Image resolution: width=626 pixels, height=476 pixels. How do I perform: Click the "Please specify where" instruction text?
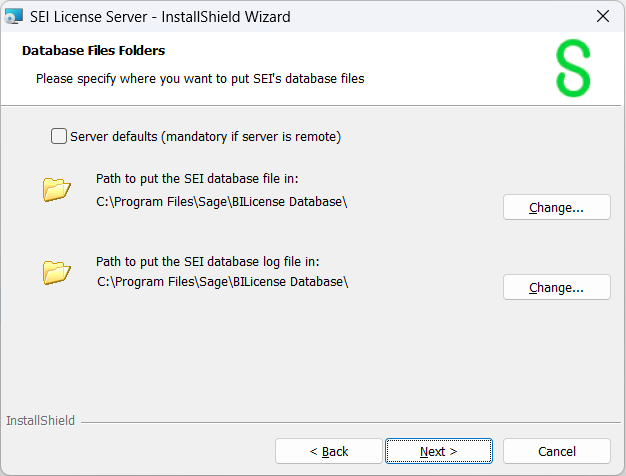coord(200,77)
